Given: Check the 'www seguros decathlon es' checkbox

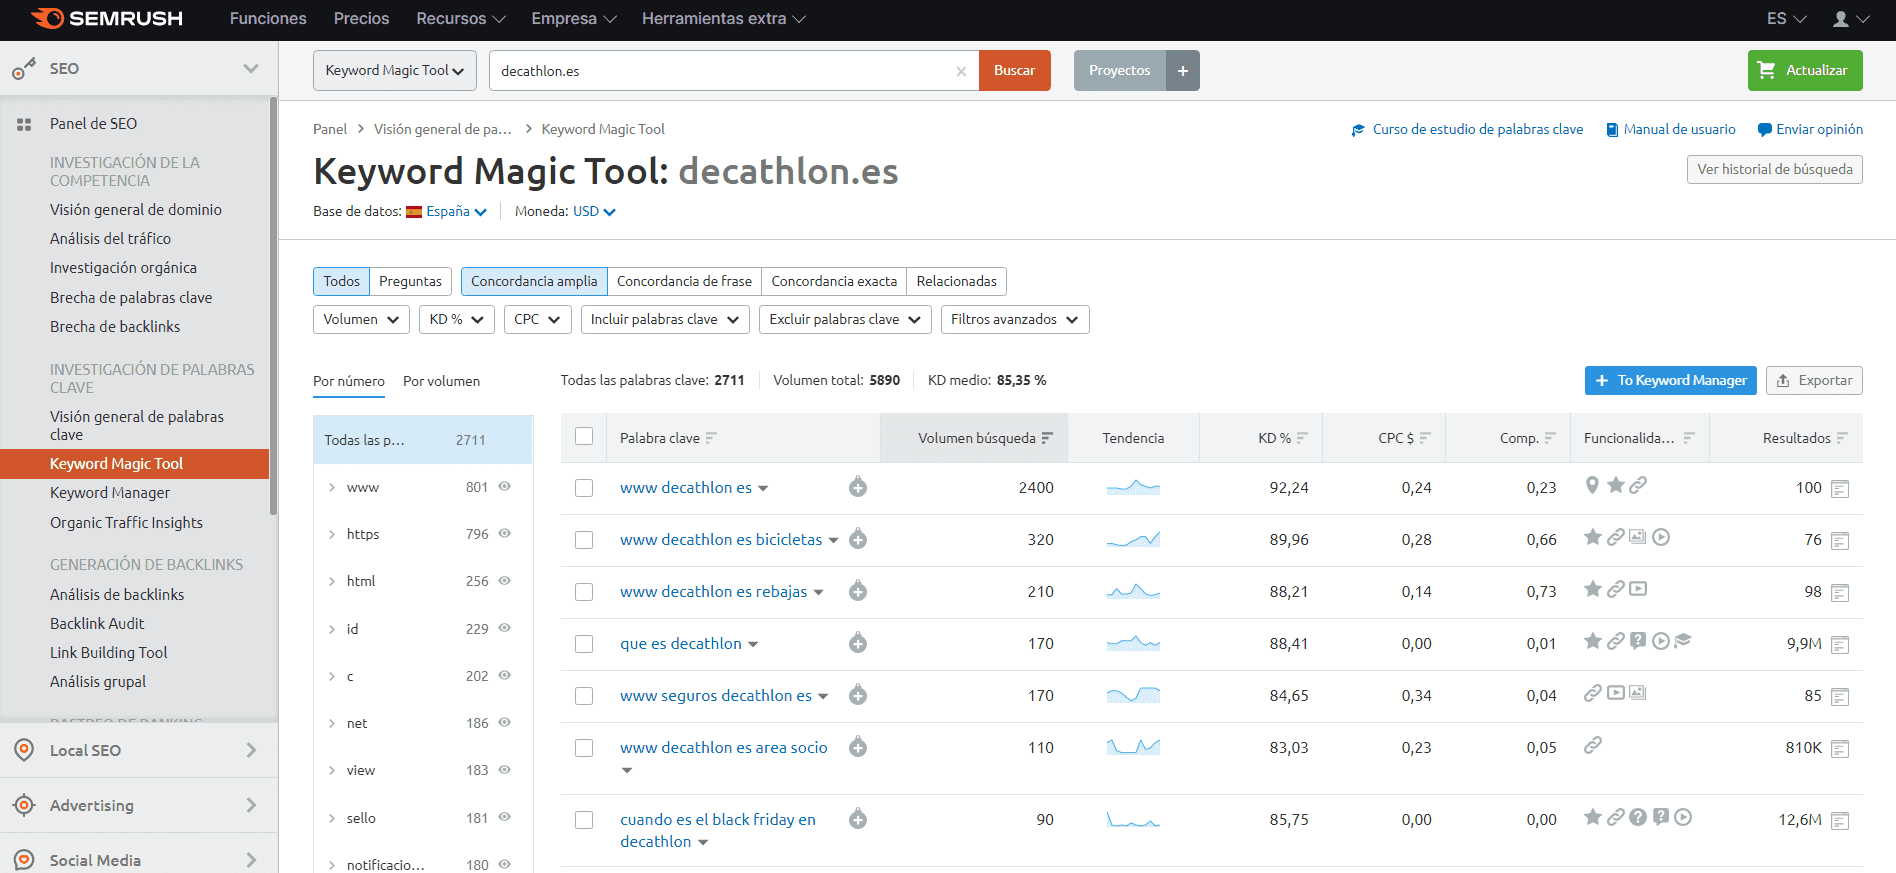Looking at the screenshot, I should (x=584, y=696).
